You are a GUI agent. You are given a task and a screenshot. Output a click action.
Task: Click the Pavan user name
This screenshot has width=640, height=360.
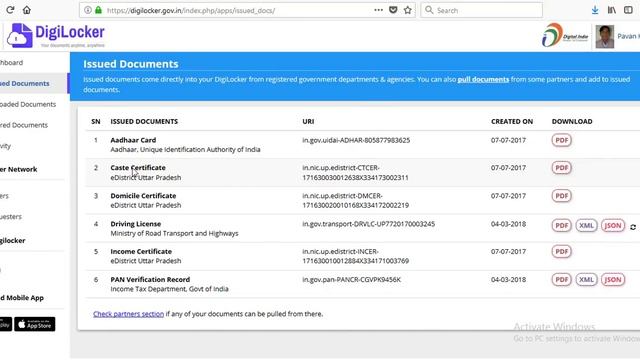coord(628,36)
